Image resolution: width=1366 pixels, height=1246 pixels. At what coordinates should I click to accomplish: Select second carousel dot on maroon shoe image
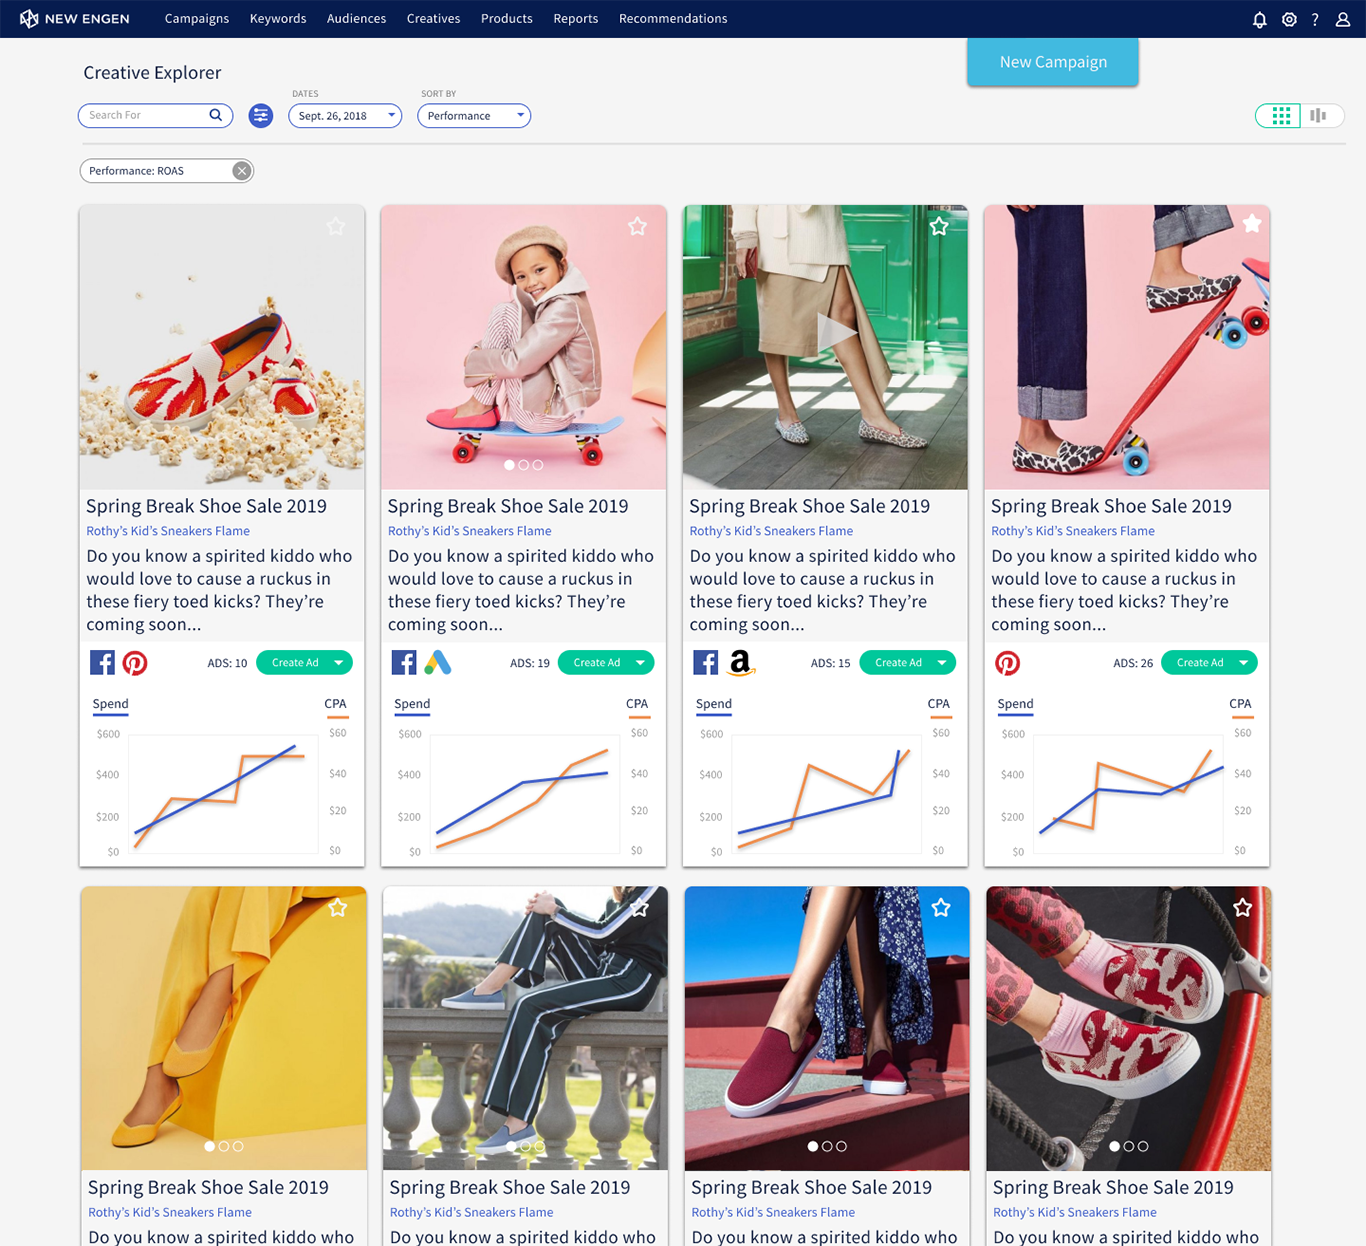click(x=827, y=1146)
